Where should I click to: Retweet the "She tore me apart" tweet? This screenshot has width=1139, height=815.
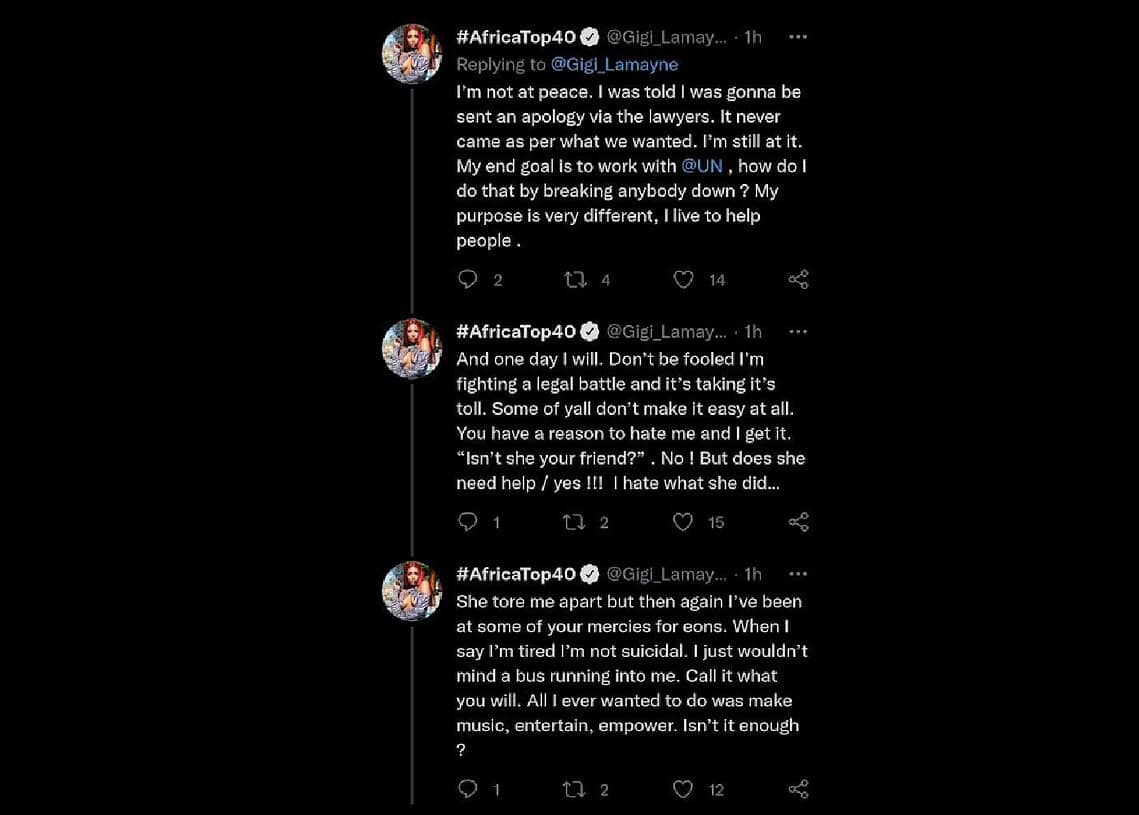coord(575,790)
